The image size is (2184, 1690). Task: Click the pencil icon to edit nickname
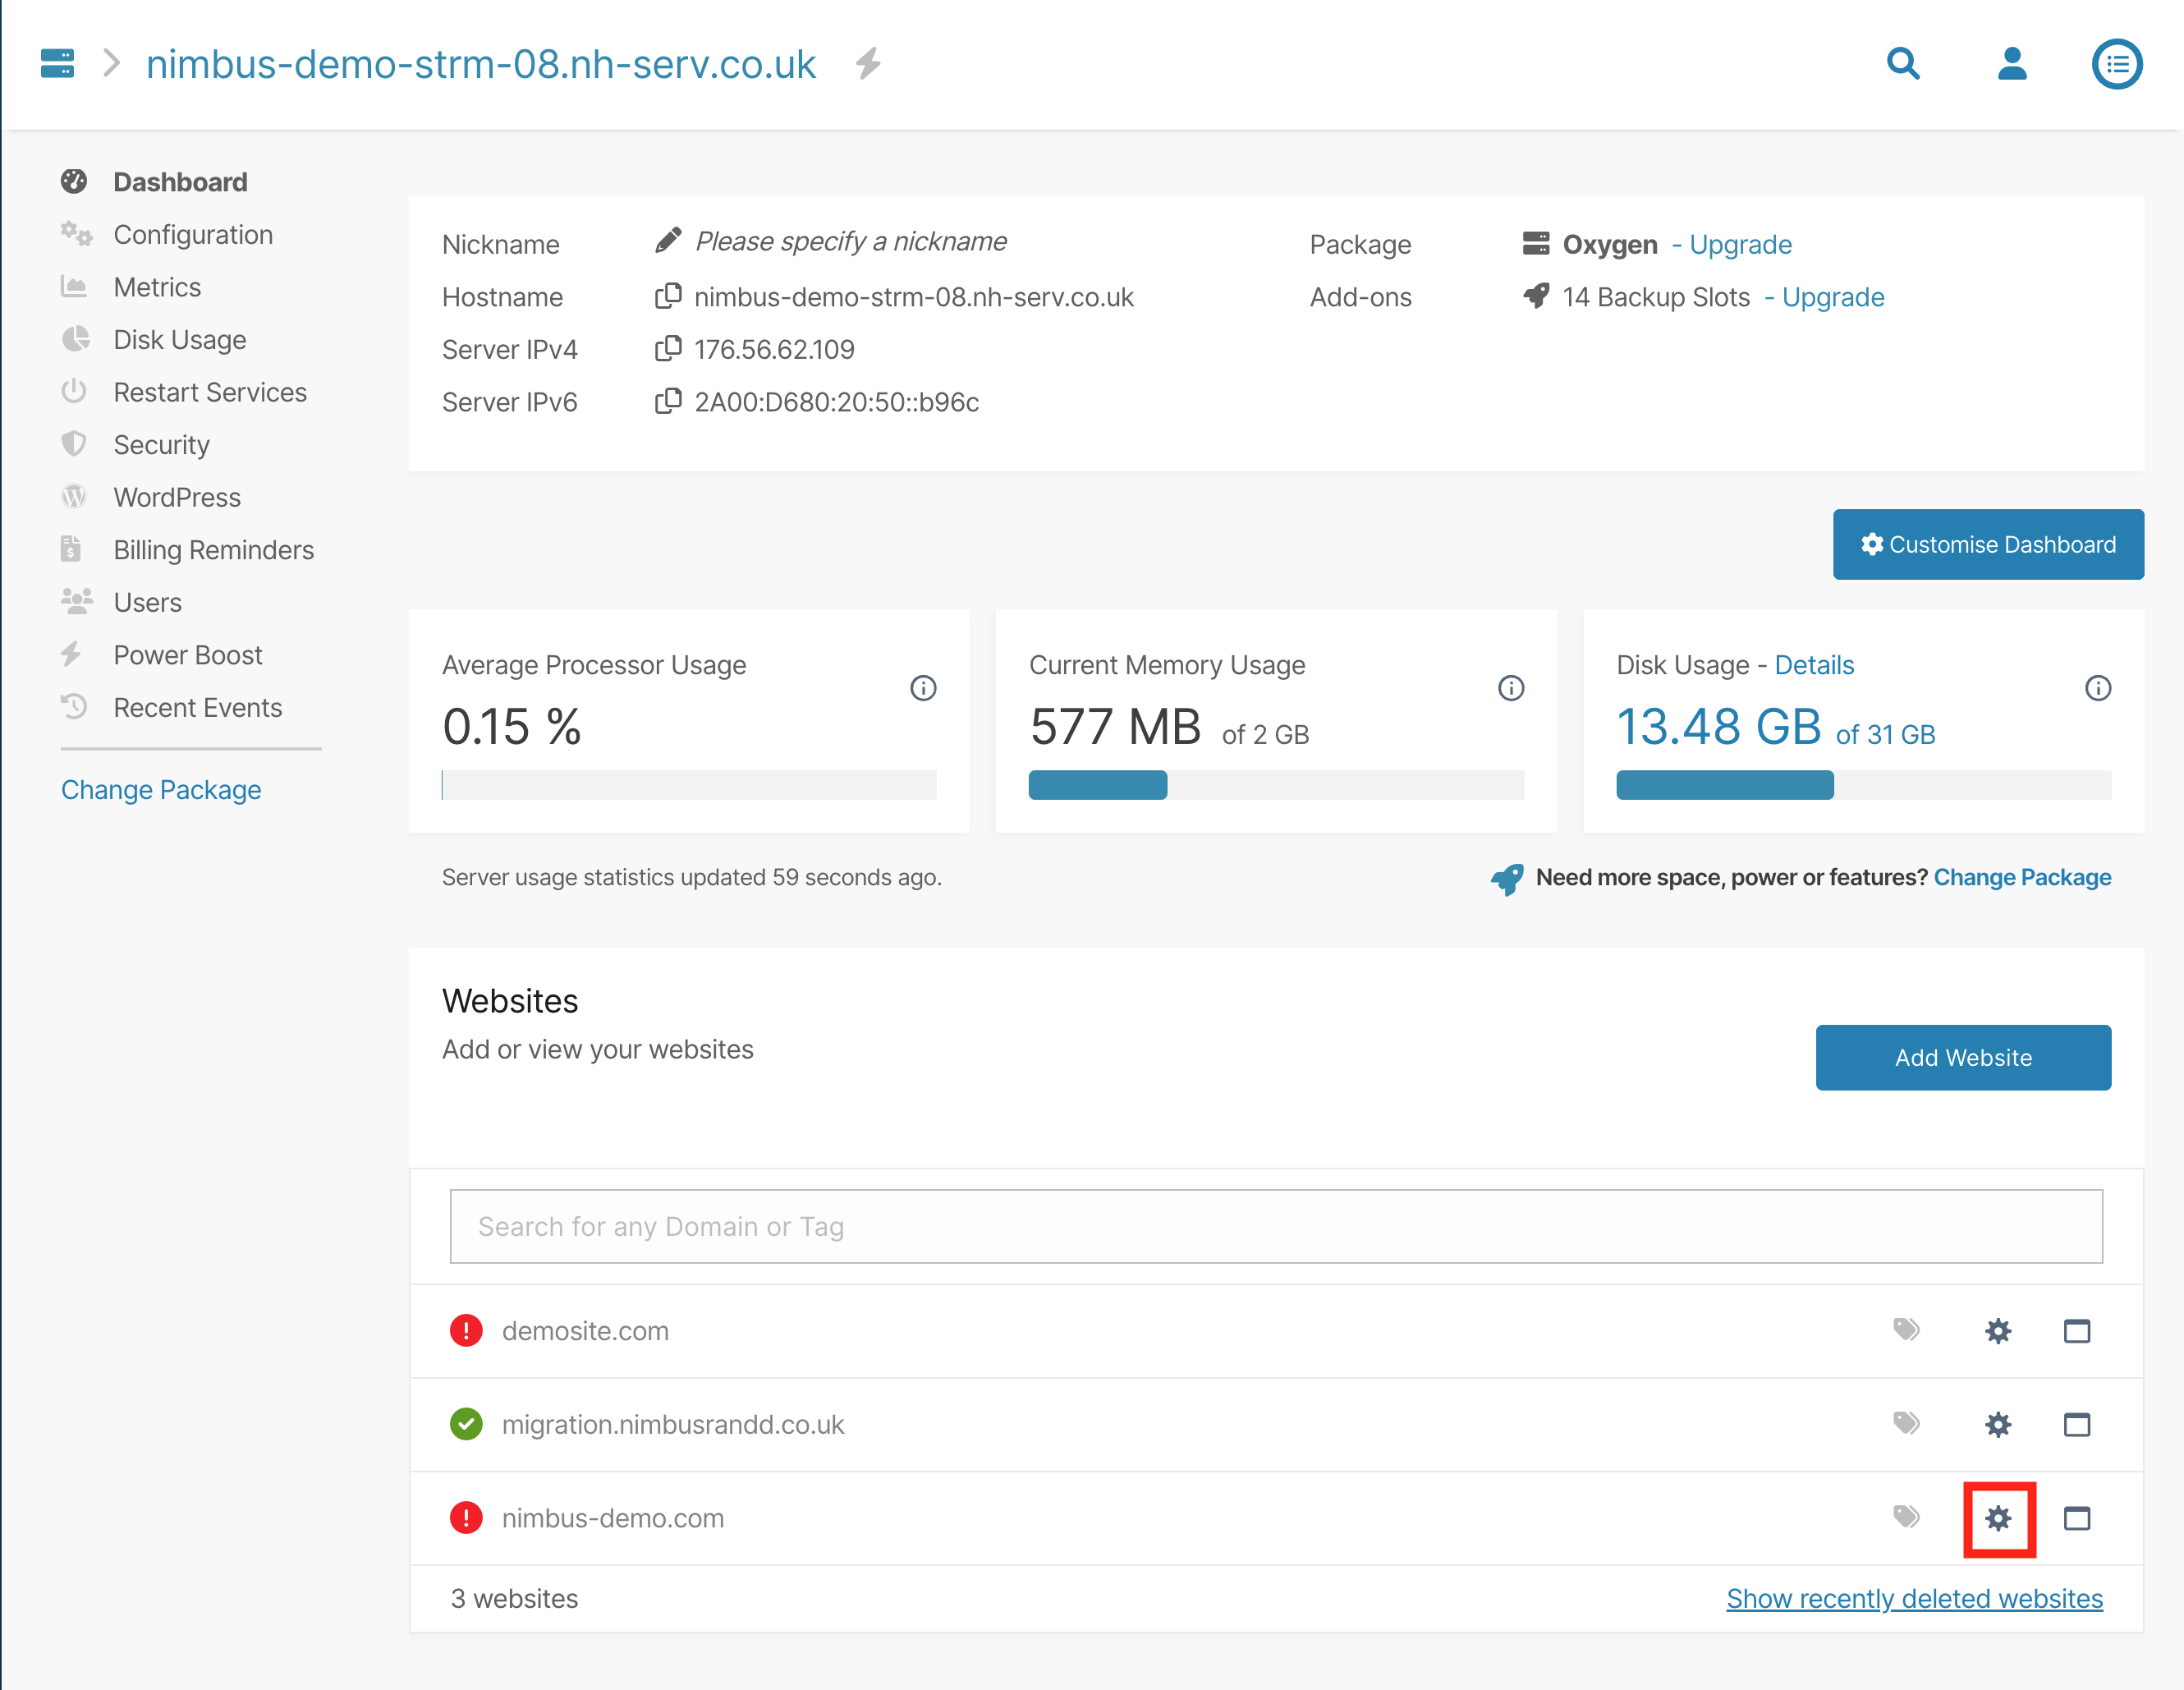[668, 241]
